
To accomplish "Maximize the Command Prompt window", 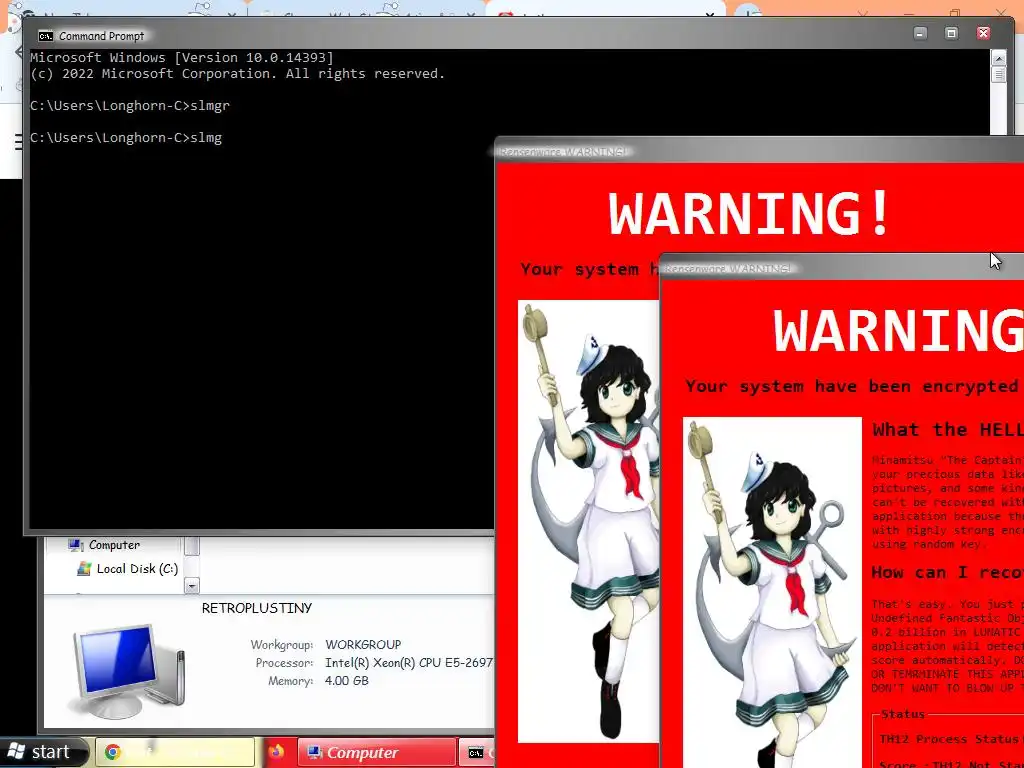I will coord(952,33).
